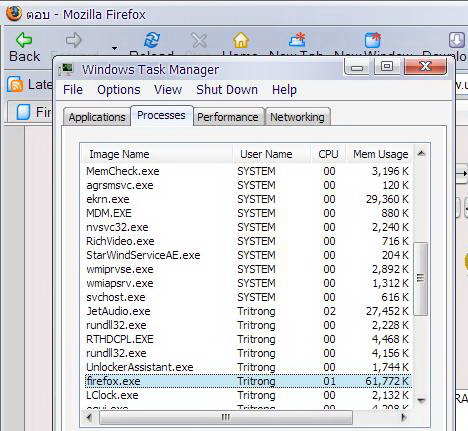Click the Firefox Downloads arrow icon
Image resolution: width=468 pixels, height=431 pixels.
pos(456,40)
